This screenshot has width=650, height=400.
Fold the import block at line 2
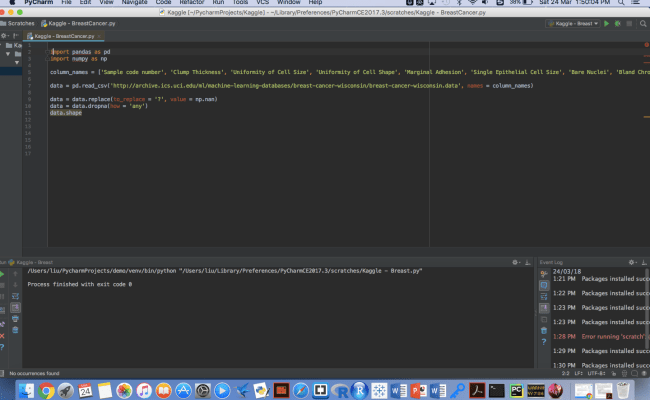47,52
